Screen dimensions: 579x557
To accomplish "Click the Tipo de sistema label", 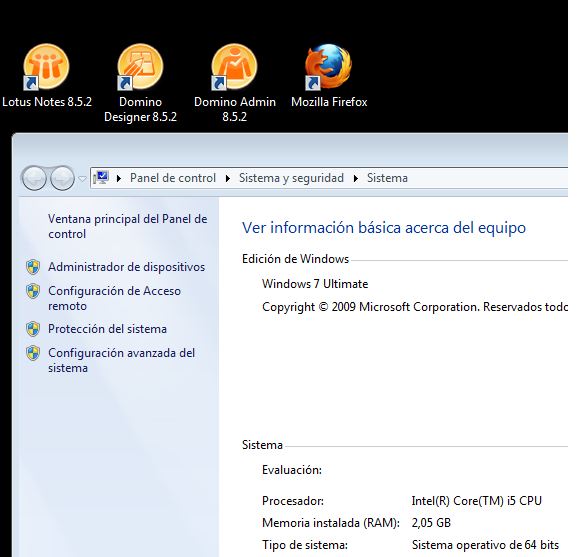I will pyautogui.click(x=305, y=545).
